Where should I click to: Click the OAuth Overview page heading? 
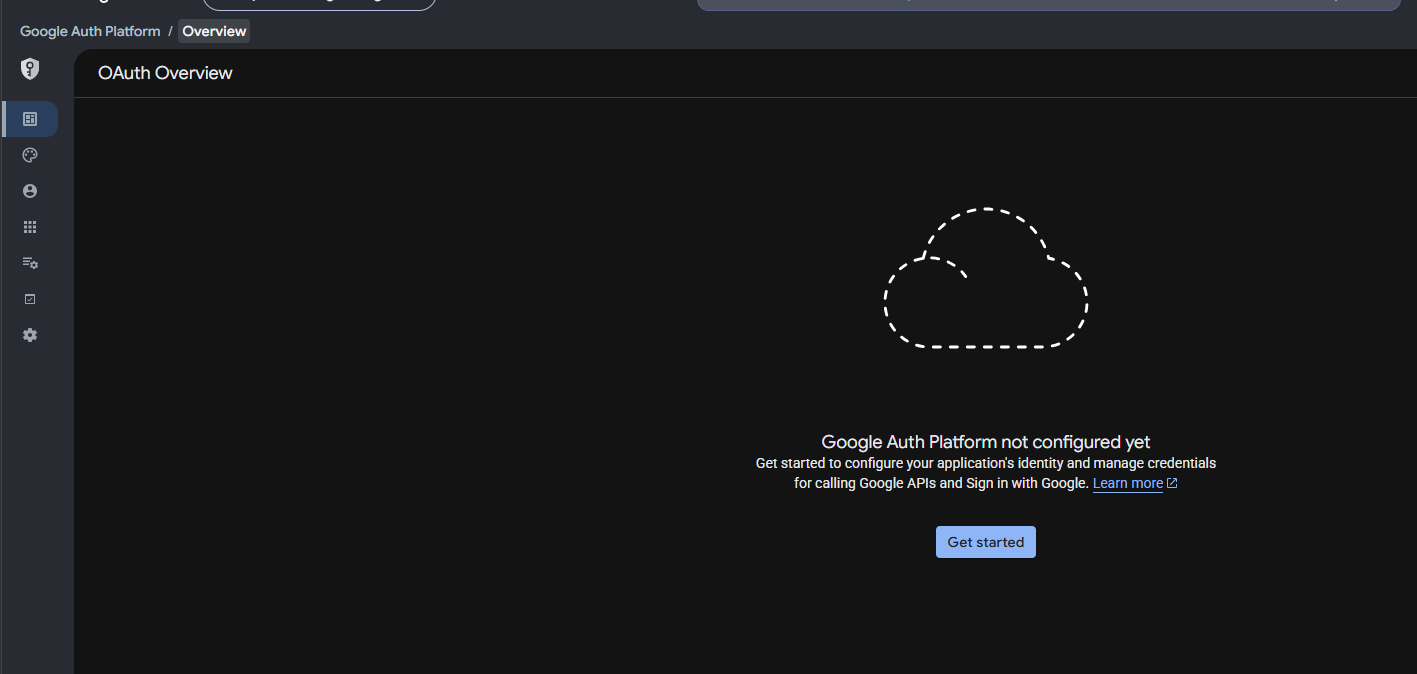(x=165, y=73)
